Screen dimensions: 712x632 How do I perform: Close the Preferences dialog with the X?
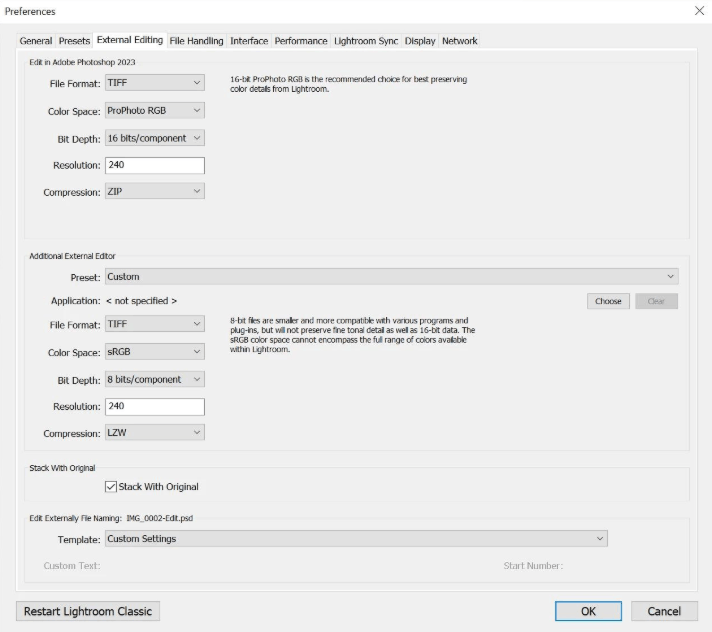click(699, 10)
